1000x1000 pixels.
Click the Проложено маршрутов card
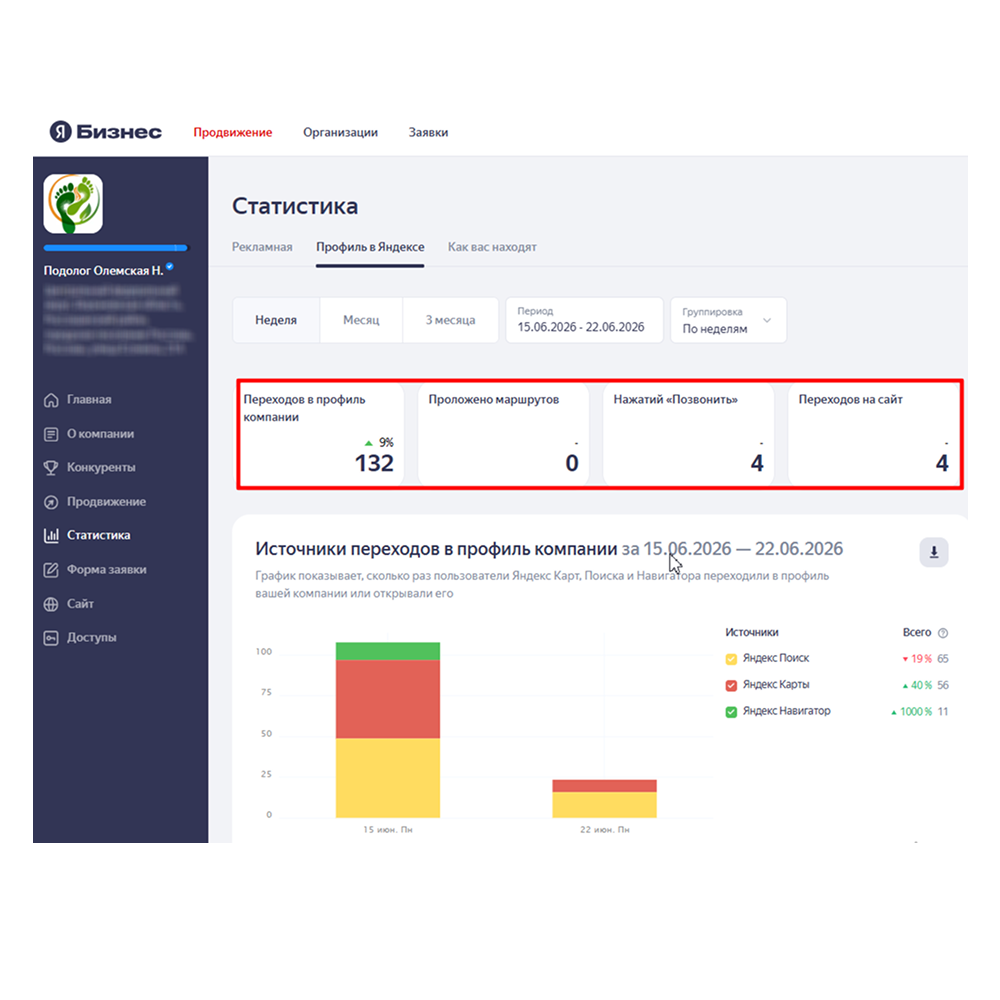[503, 434]
